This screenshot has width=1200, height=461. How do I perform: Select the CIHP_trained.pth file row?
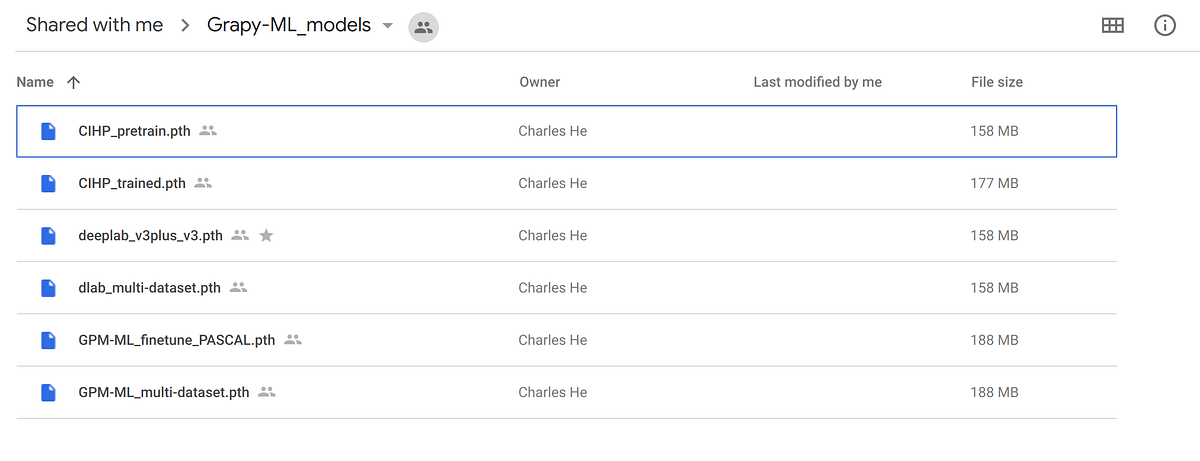point(566,183)
